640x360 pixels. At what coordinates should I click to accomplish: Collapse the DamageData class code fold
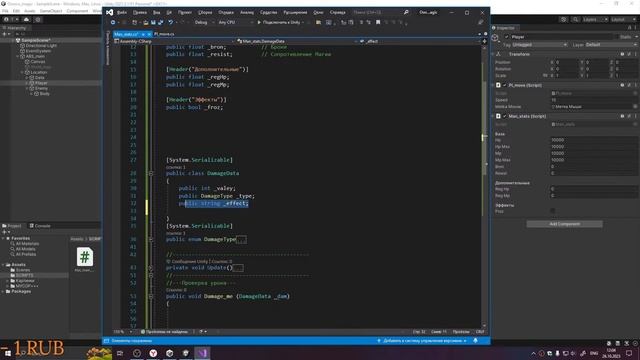tap(151, 173)
